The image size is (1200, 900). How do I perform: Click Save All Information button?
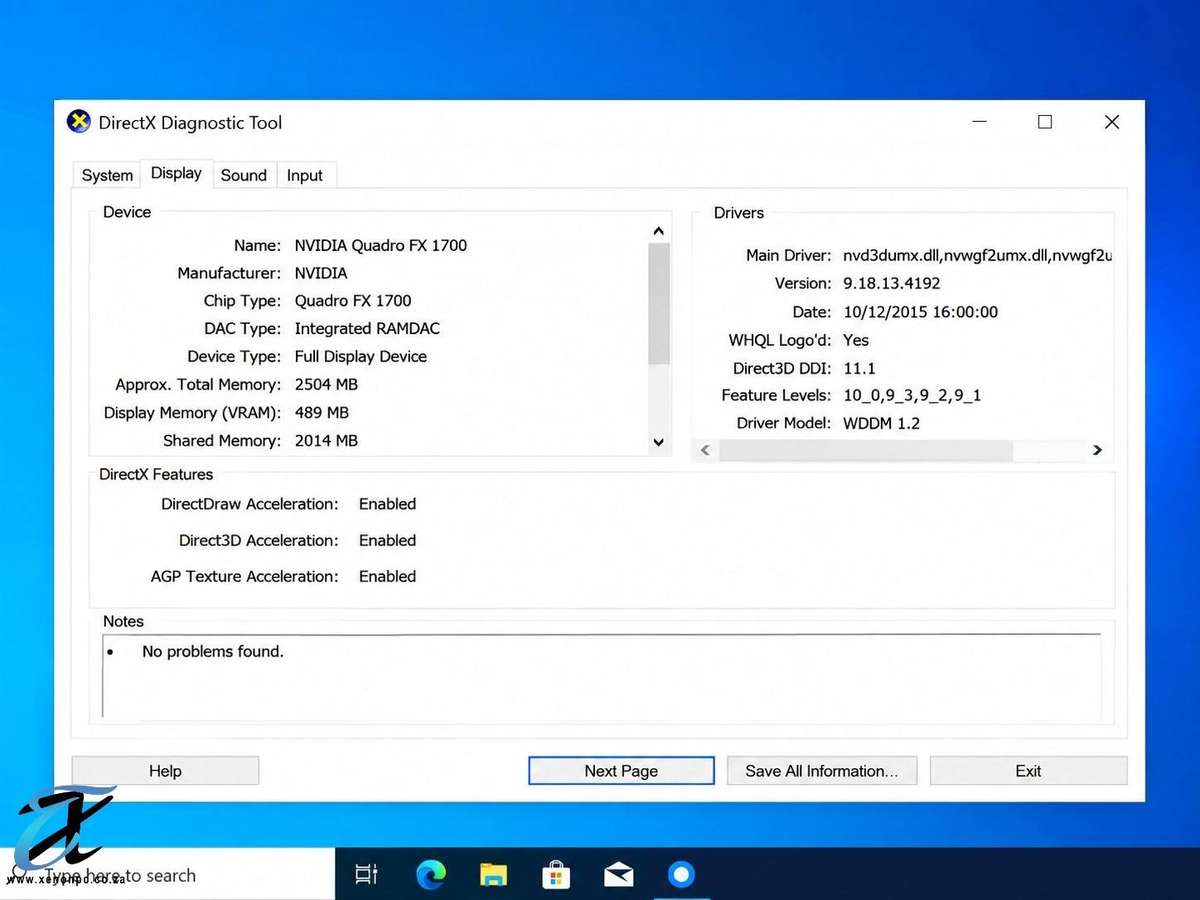click(x=822, y=771)
